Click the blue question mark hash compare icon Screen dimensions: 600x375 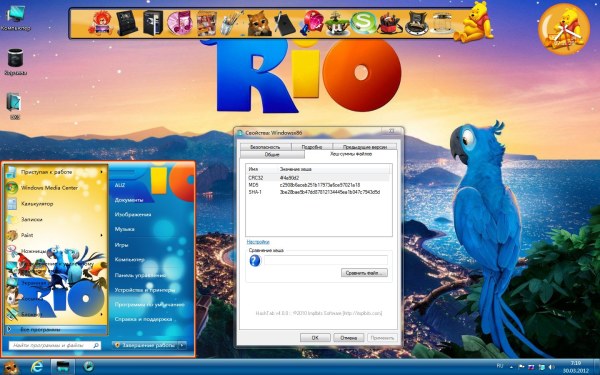255,261
